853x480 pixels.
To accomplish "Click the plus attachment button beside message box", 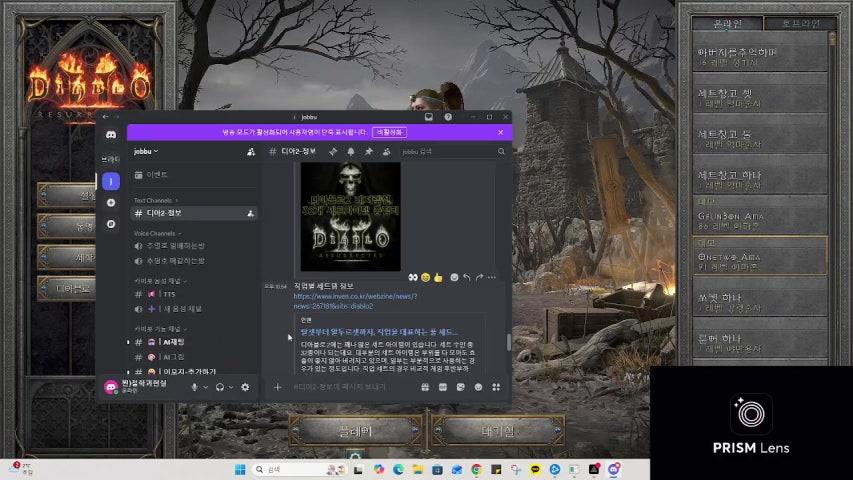I will coord(277,387).
